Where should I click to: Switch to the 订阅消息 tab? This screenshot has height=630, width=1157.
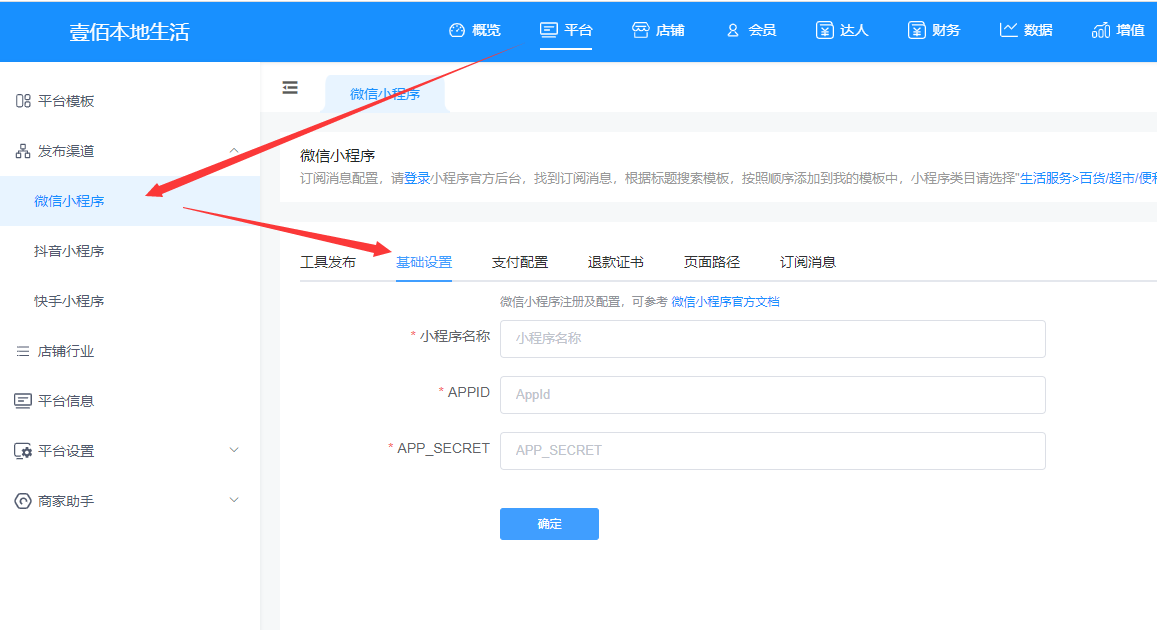click(x=807, y=262)
